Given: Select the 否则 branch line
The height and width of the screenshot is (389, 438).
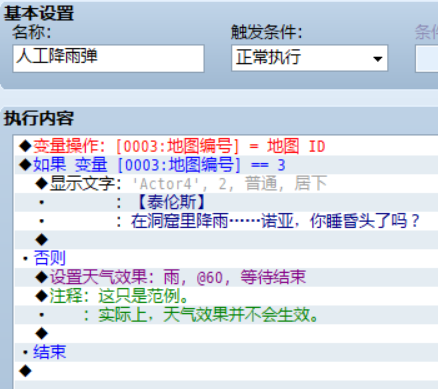Looking at the screenshot, I should [x=227, y=258].
